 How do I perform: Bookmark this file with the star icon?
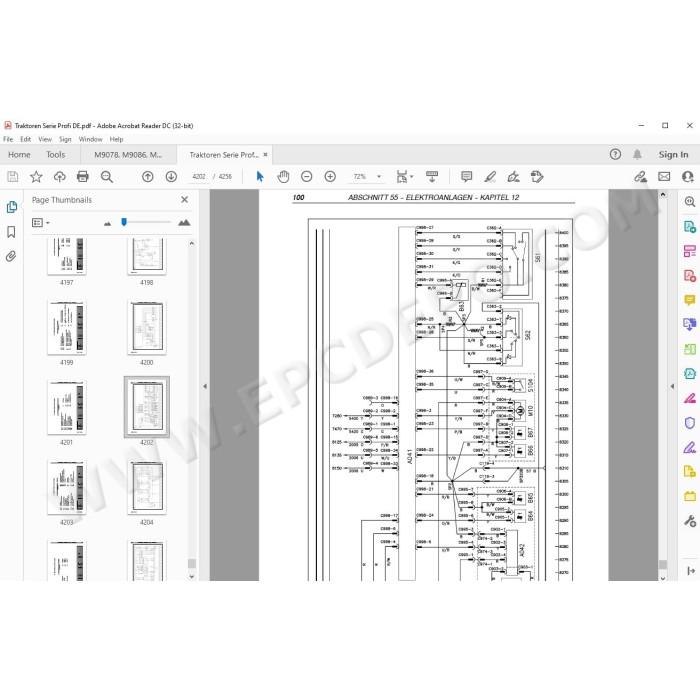click(x=36, y=177)
